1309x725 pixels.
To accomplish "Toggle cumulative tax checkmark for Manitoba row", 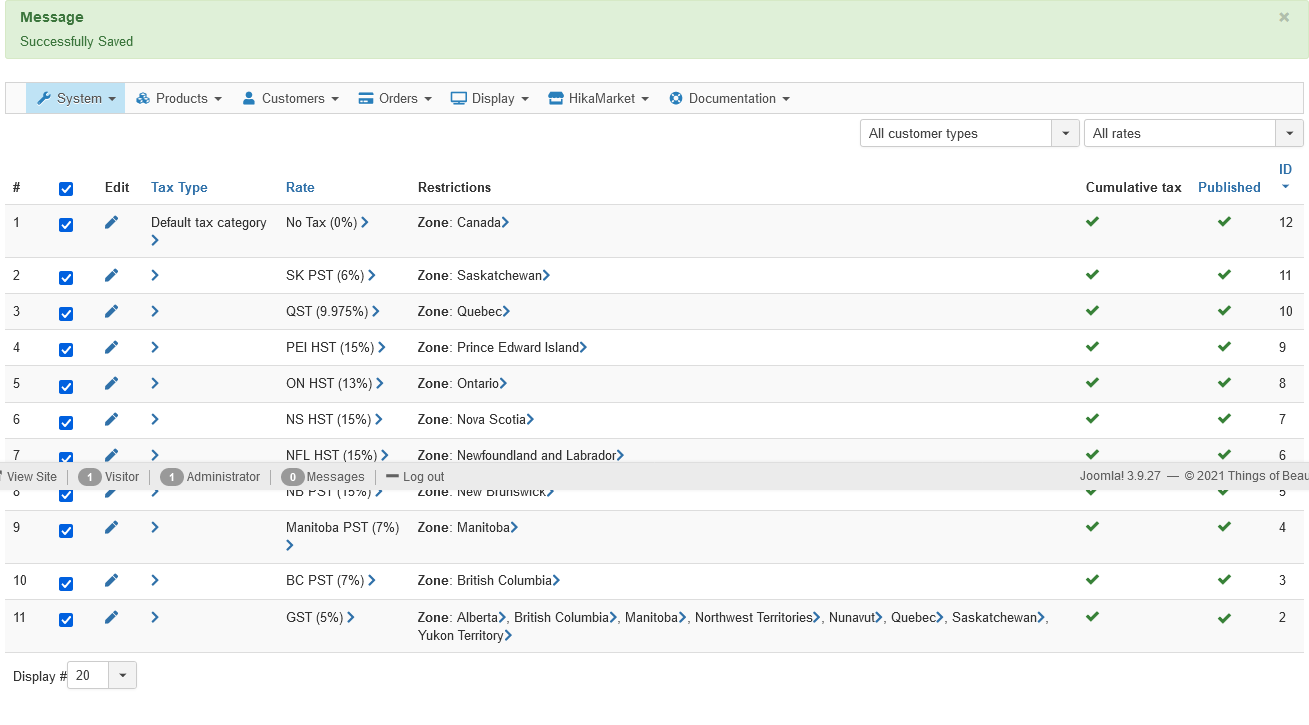I will (x=1092, y=526).
